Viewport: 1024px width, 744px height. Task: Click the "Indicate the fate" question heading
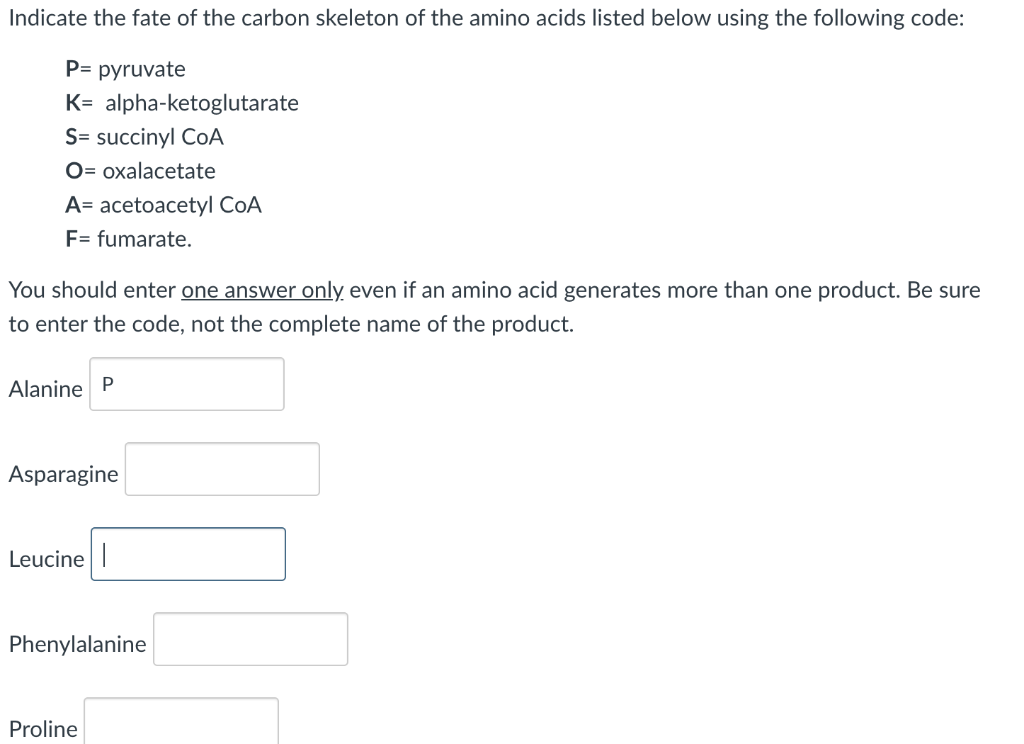pos(486,19)
